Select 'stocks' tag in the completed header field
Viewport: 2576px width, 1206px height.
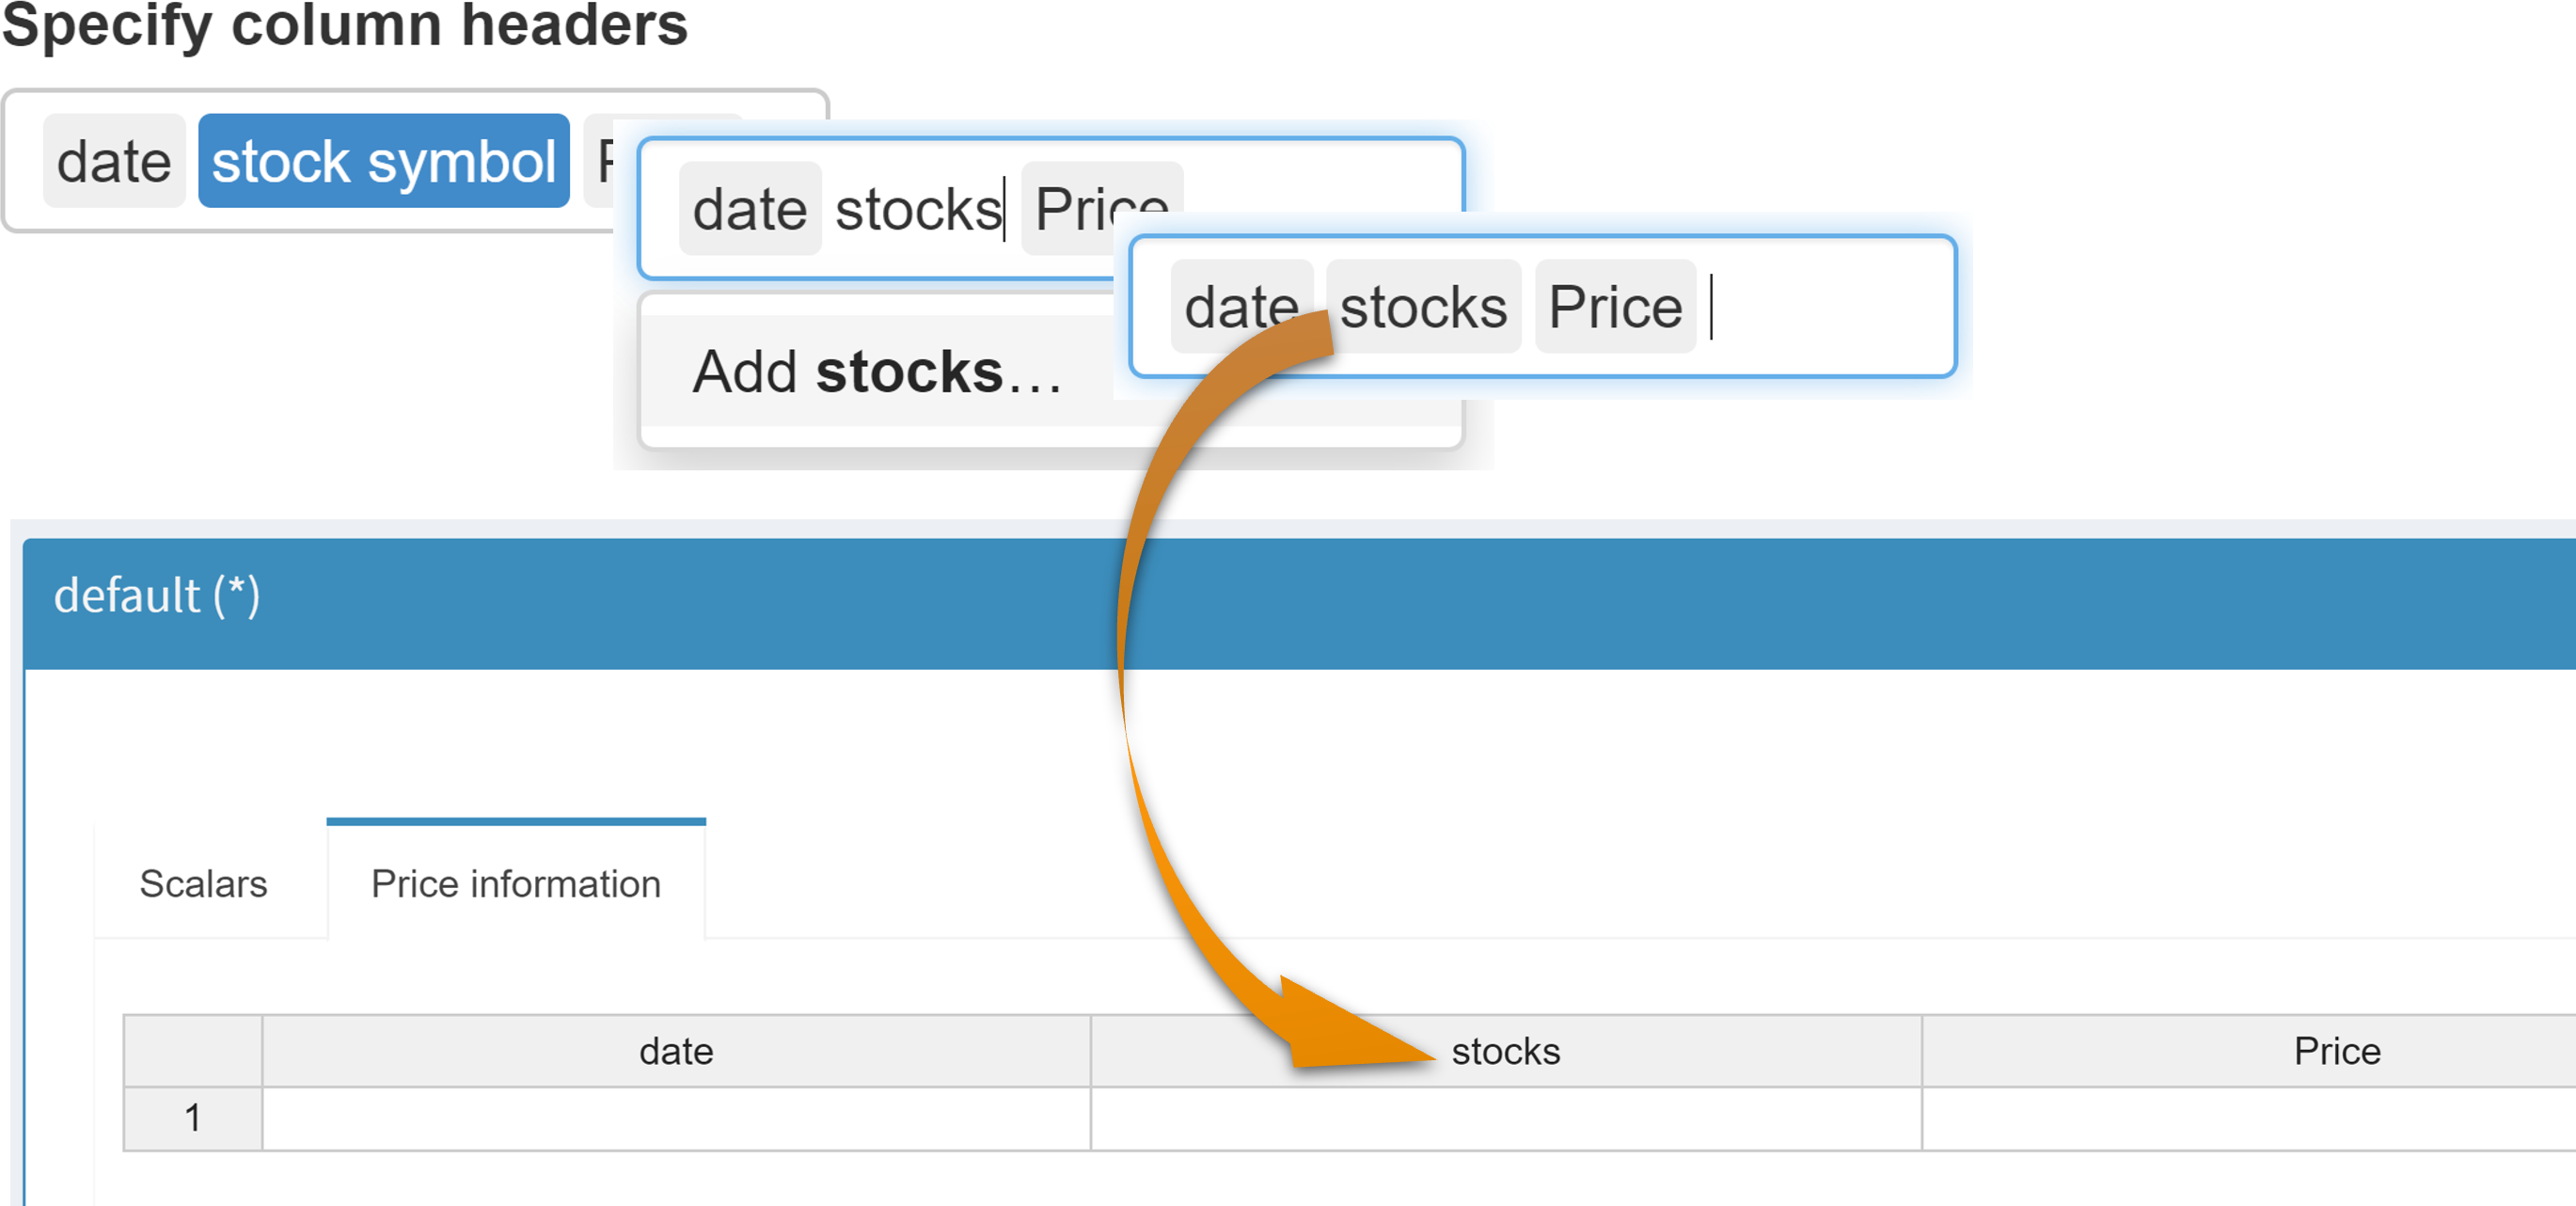[x=1423, y=307]
